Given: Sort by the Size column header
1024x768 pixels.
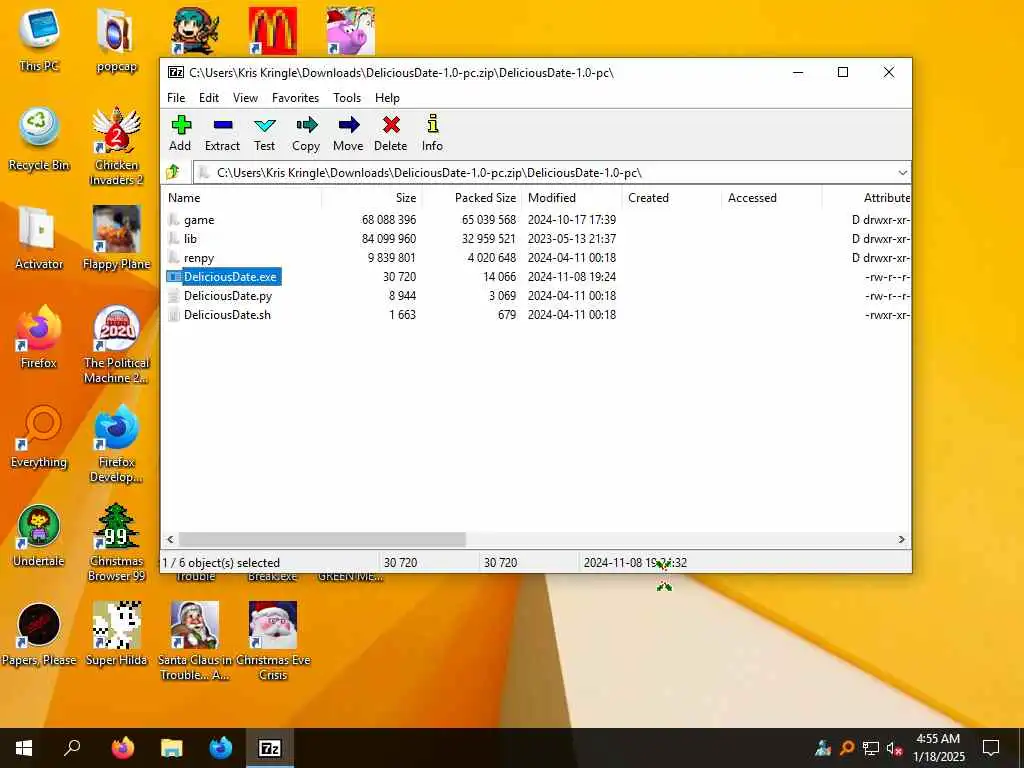Looking at the screenshot, I should pos(371,198).
